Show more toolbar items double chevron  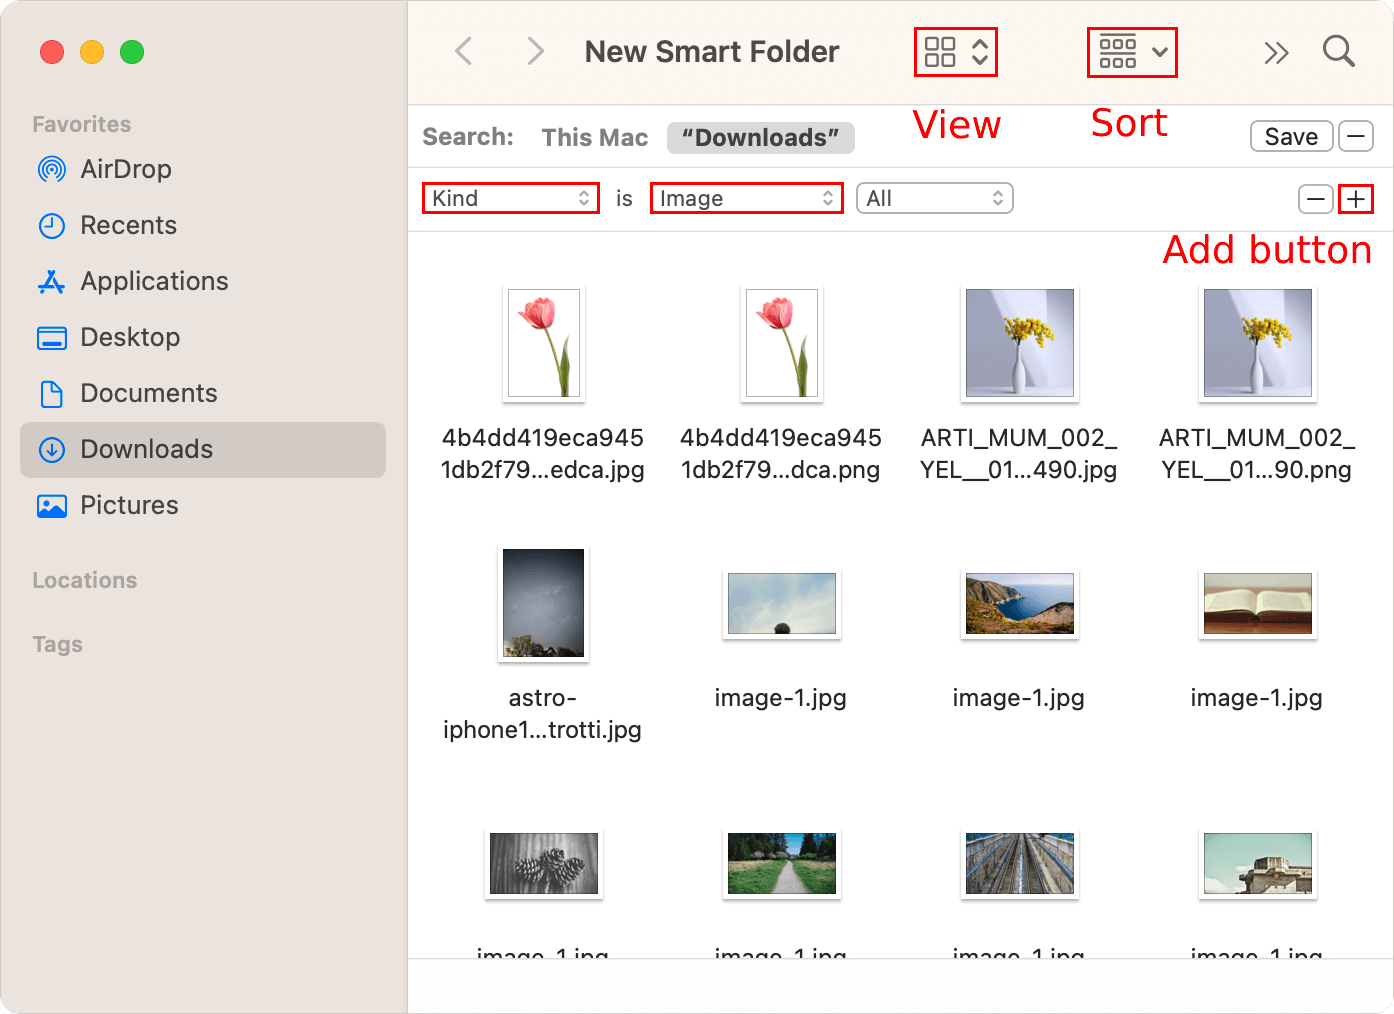point(1276,52)
